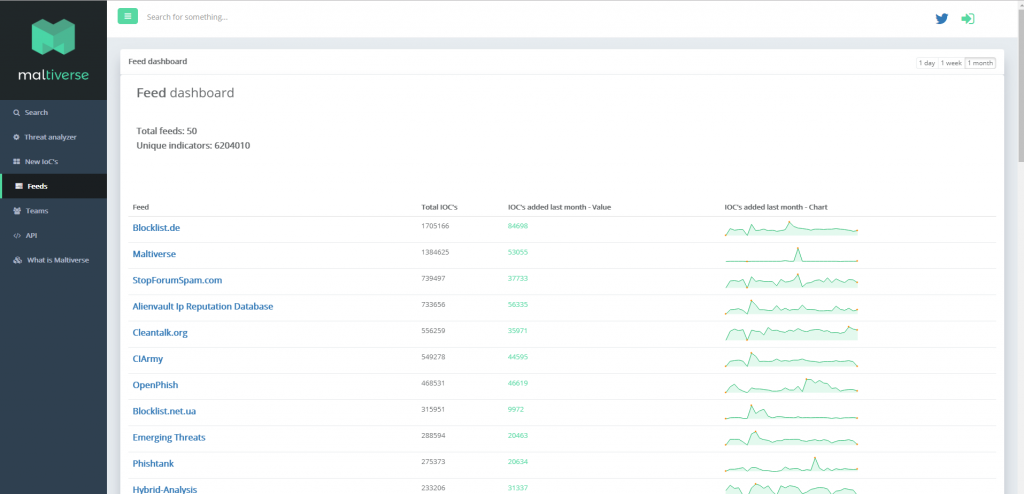This screenshot has width=1024, height=494.
Task: Open the StopForumSpam.com feed link
Action: (x=177, y=280)
